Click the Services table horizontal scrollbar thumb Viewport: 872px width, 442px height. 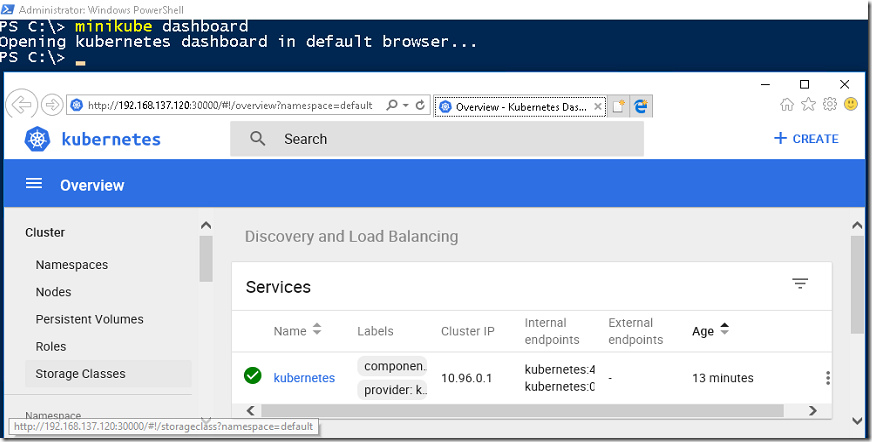point(522,410)
